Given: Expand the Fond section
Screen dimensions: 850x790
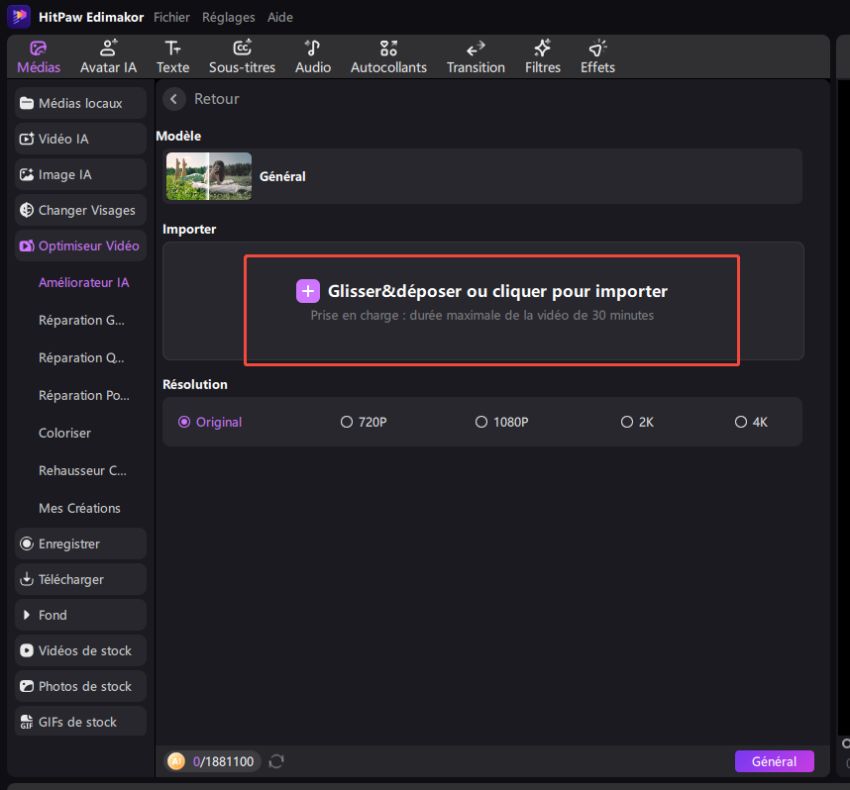Looking at the screenshot, I should [80, 615].
